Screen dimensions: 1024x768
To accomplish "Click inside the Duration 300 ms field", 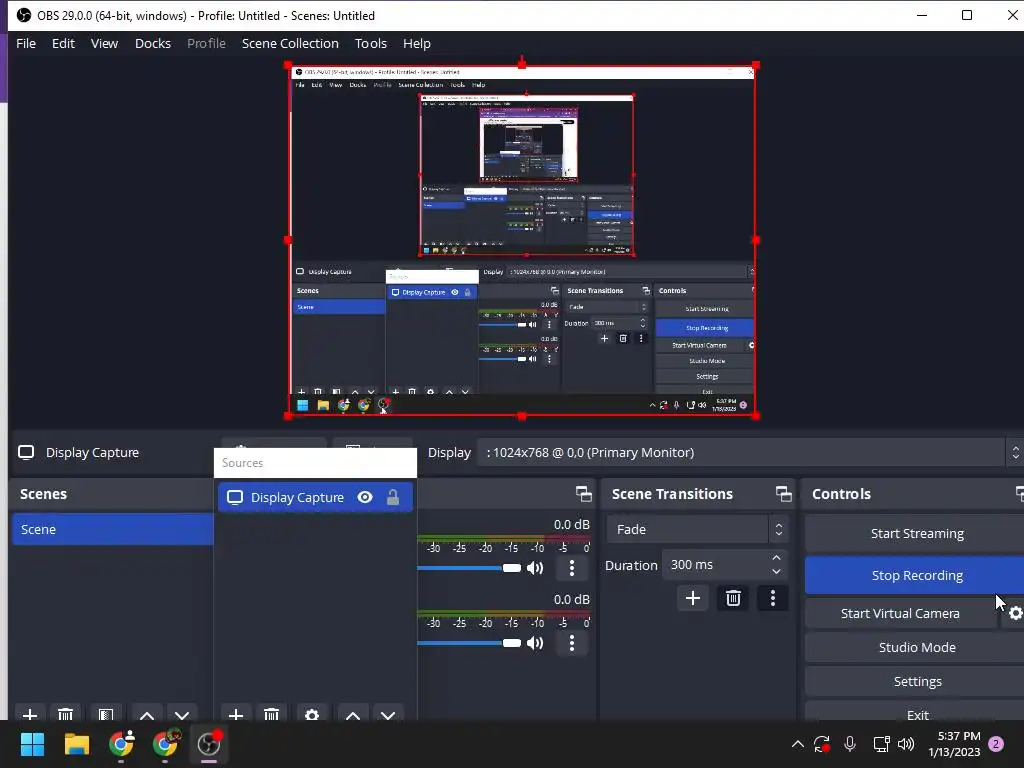I will tap(715, 565).
